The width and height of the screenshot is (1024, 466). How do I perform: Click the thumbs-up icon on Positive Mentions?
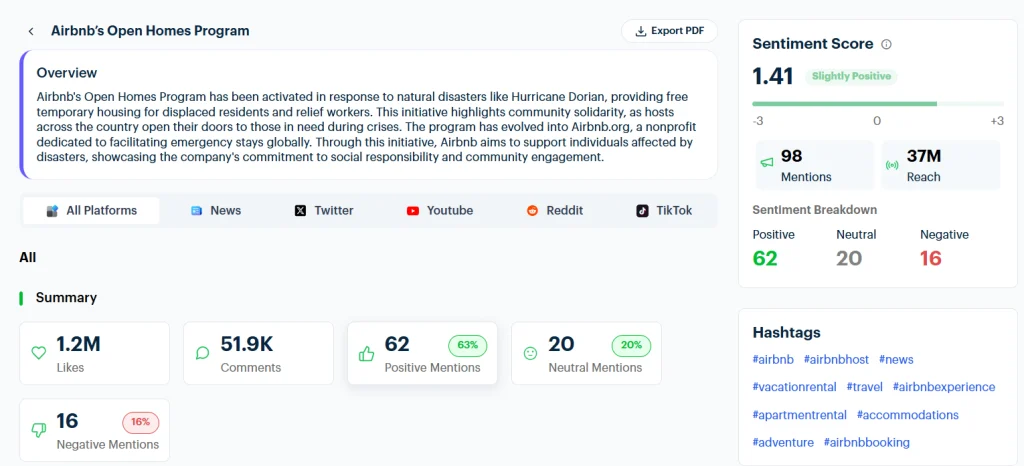pos(366,353)
